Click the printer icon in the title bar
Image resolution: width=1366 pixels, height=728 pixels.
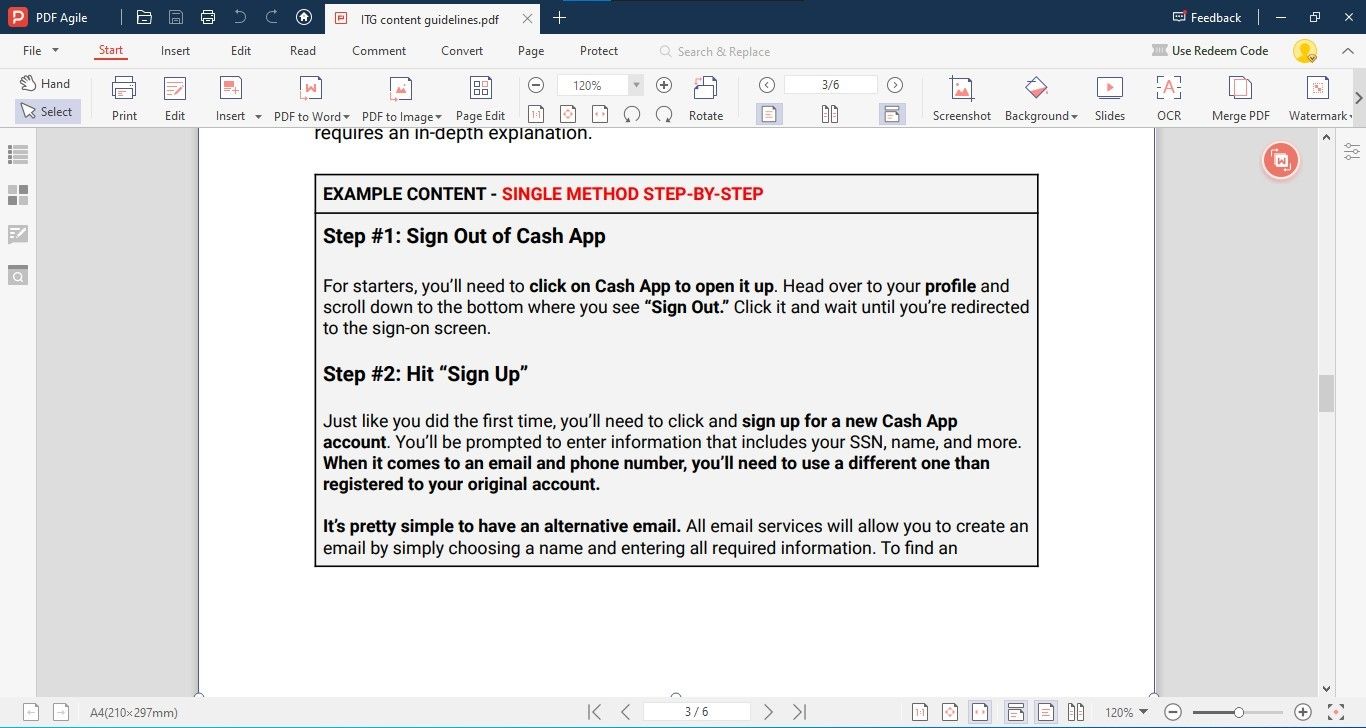pos(208,17)
